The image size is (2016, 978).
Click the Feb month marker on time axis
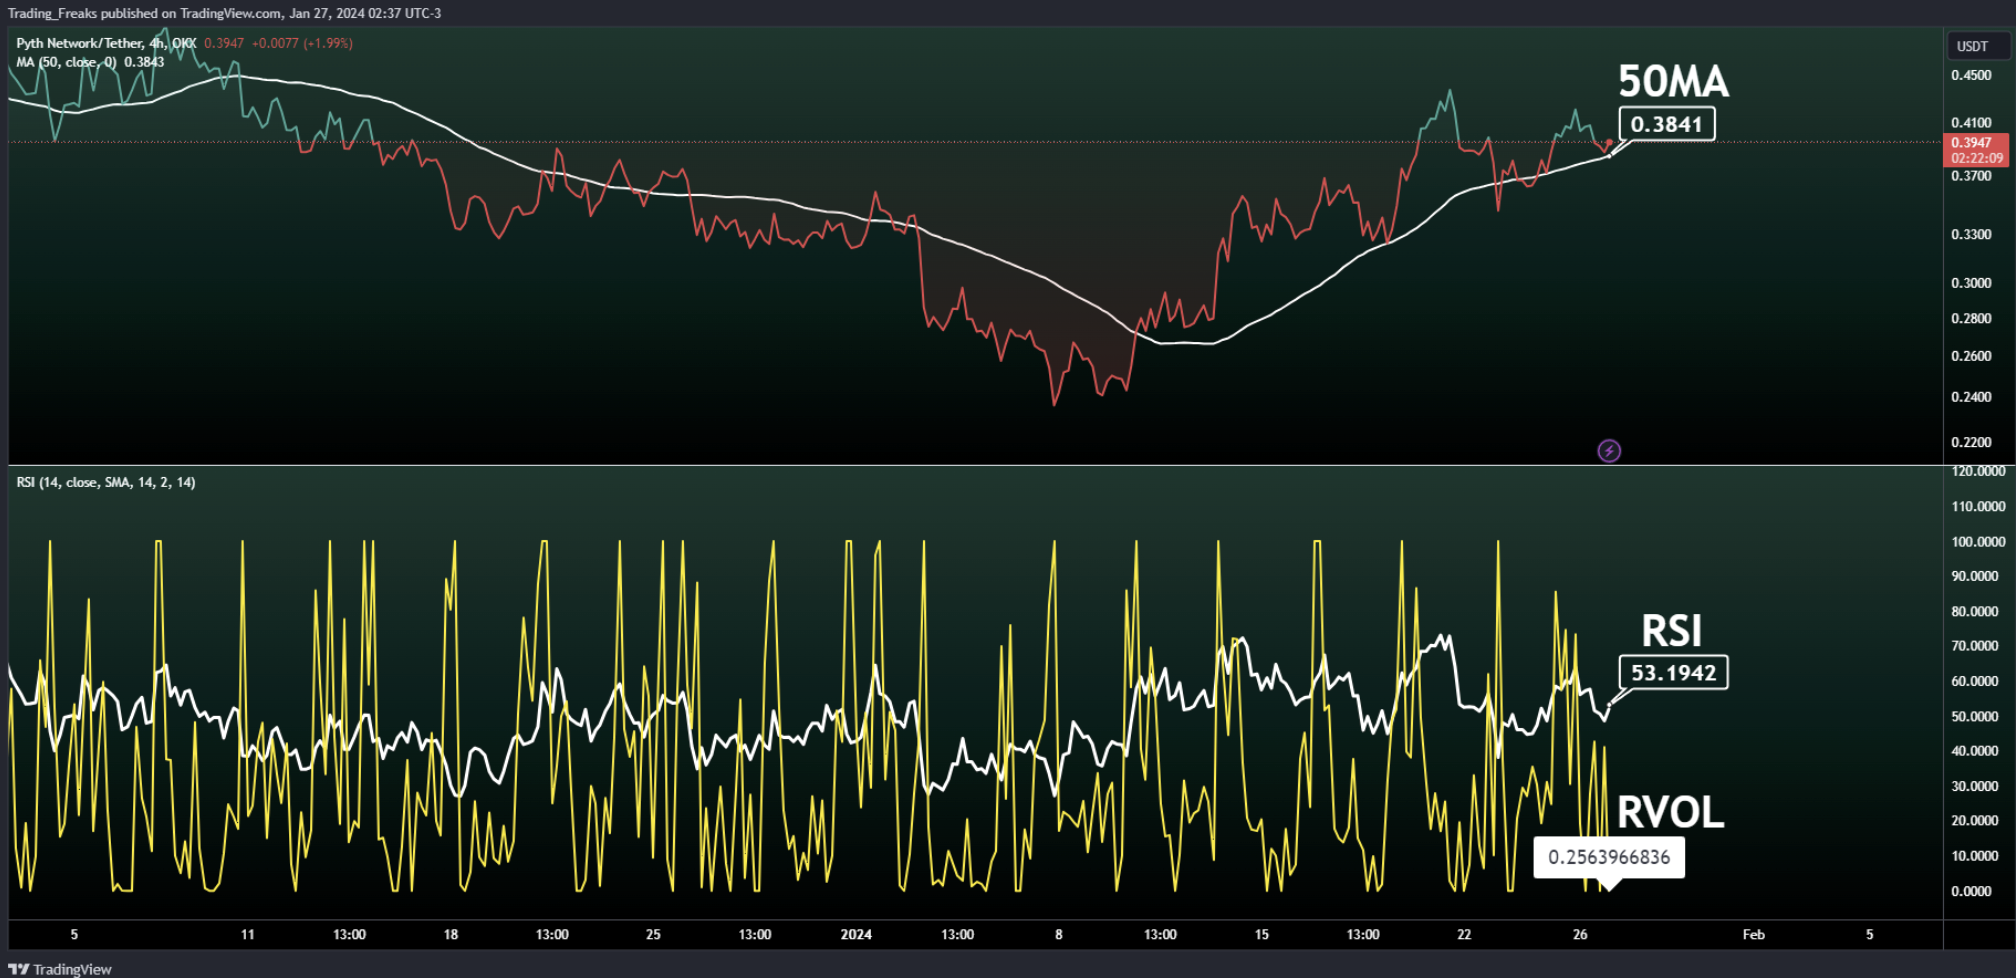1754,935
